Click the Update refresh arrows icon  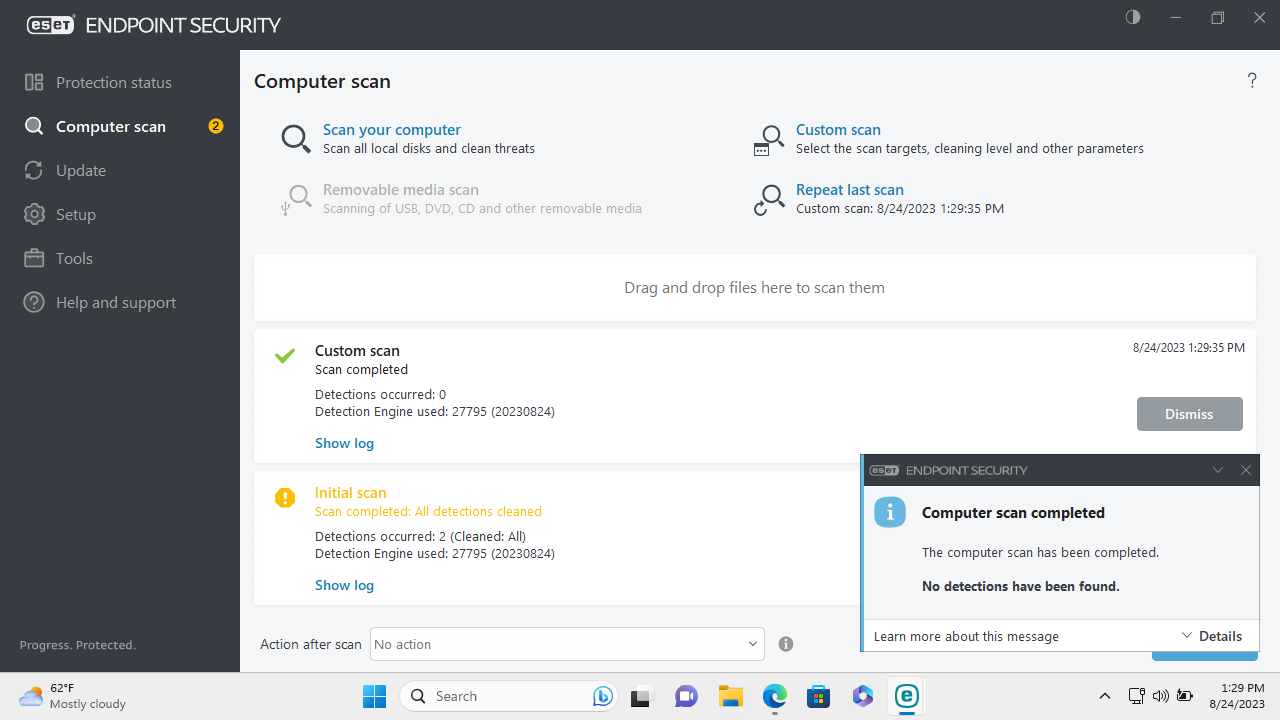coord(34,170)
